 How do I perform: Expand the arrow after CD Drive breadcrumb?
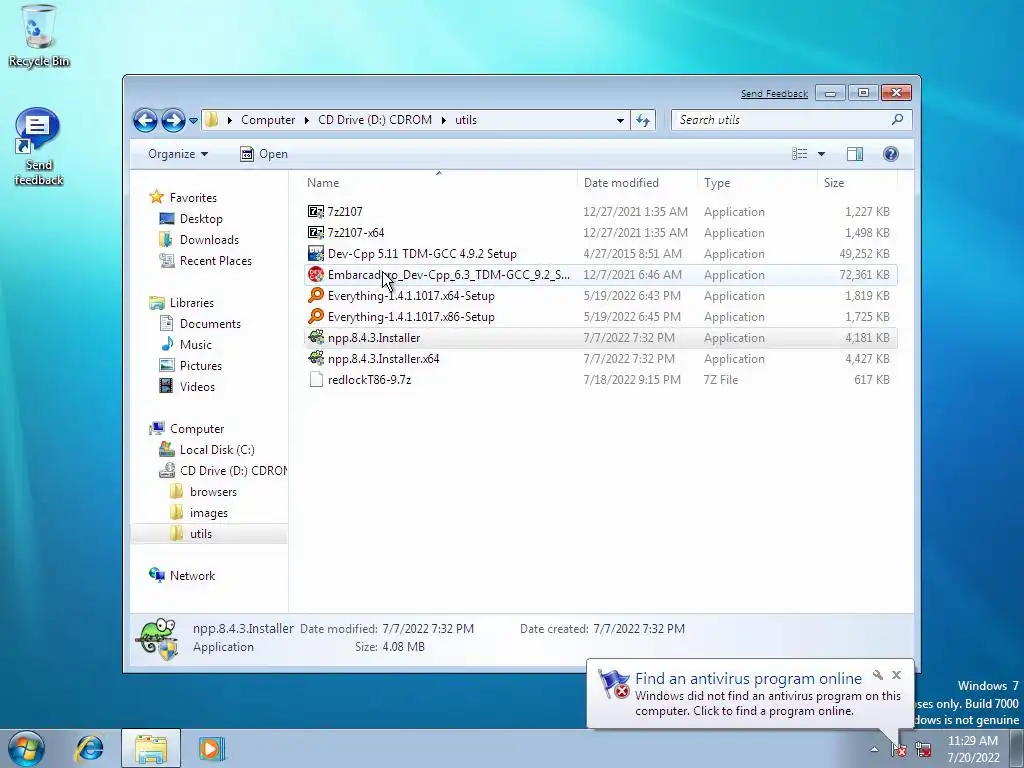443,120
